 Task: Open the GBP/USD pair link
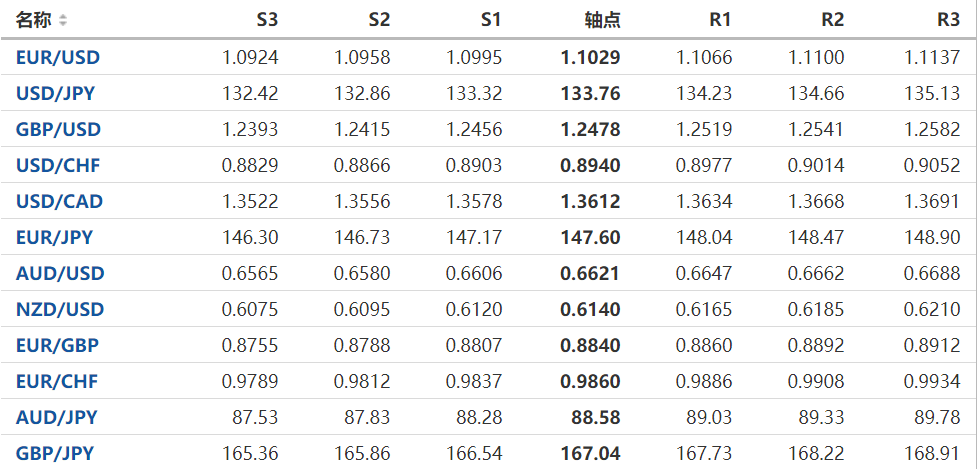point(58,129)
